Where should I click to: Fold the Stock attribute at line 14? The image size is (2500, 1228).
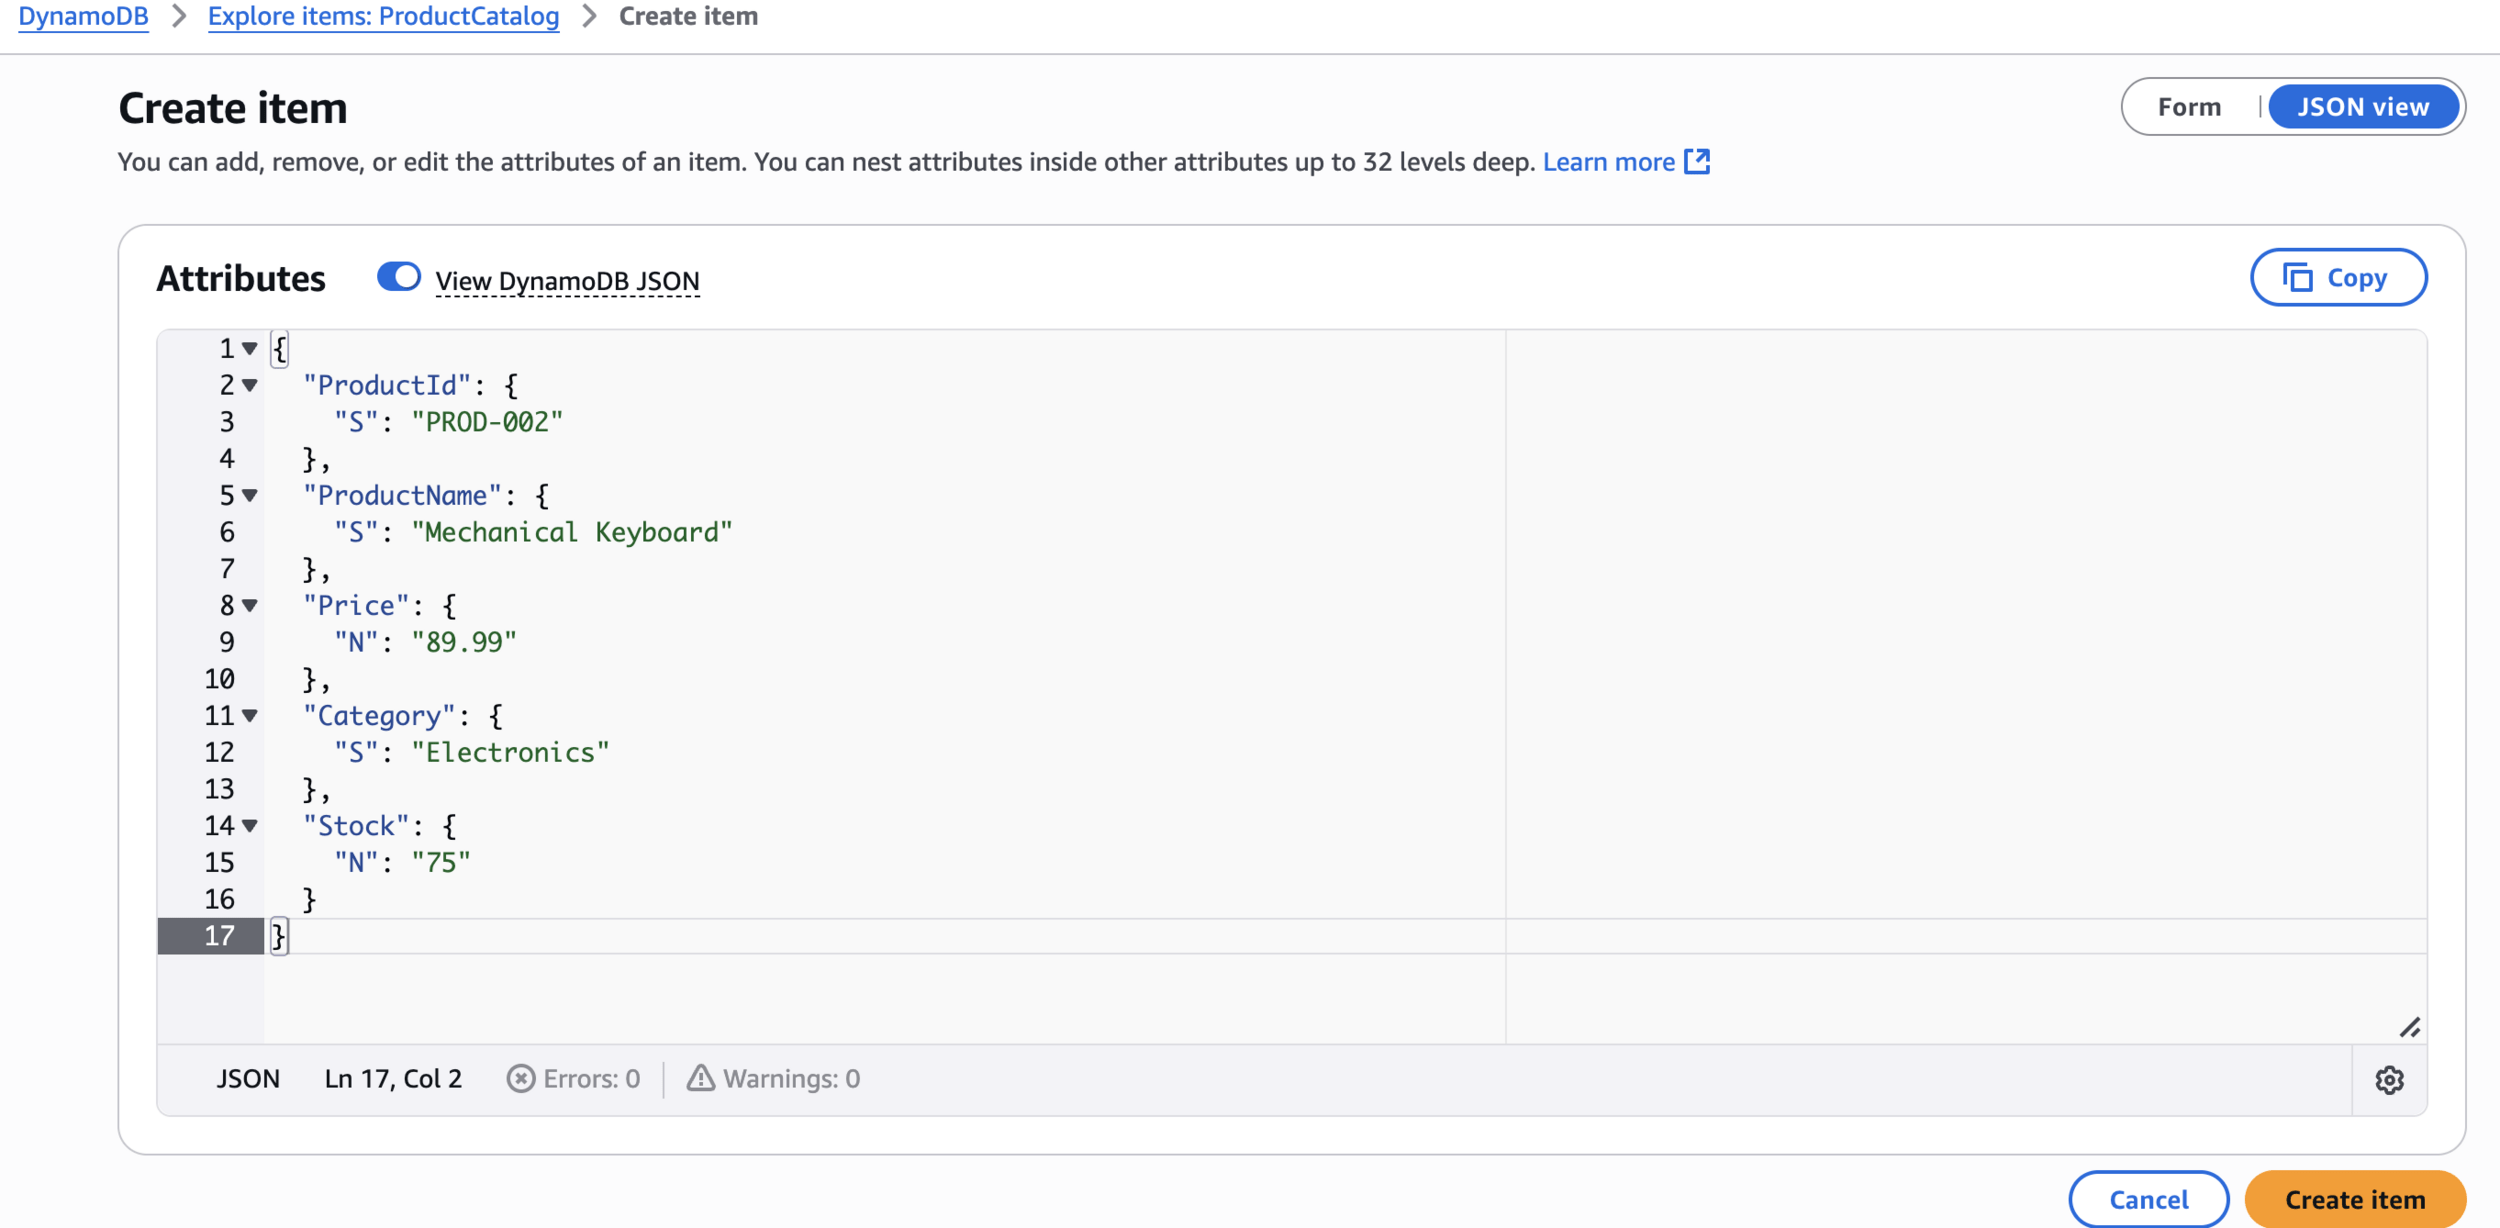coord(250,825)
